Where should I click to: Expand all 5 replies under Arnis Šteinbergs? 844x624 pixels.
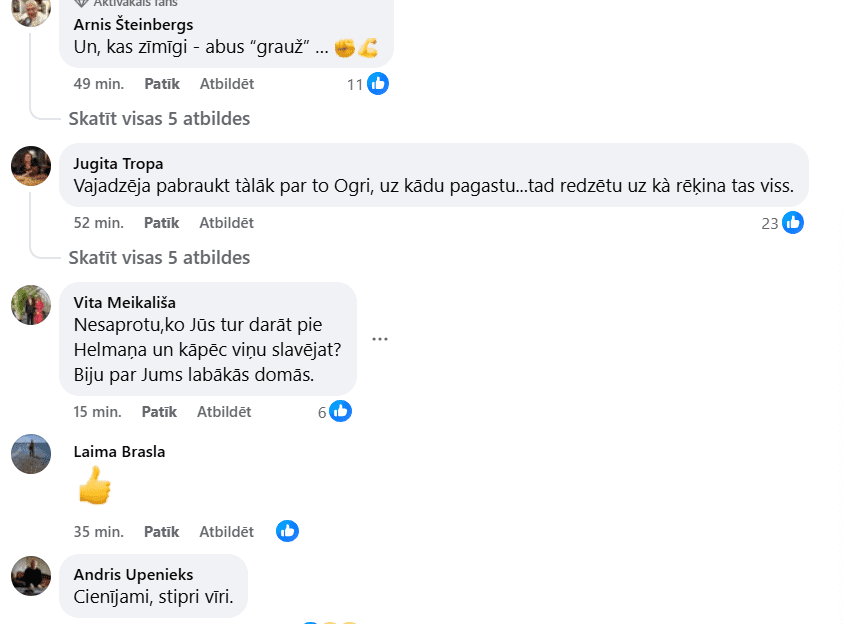[159, 119]
